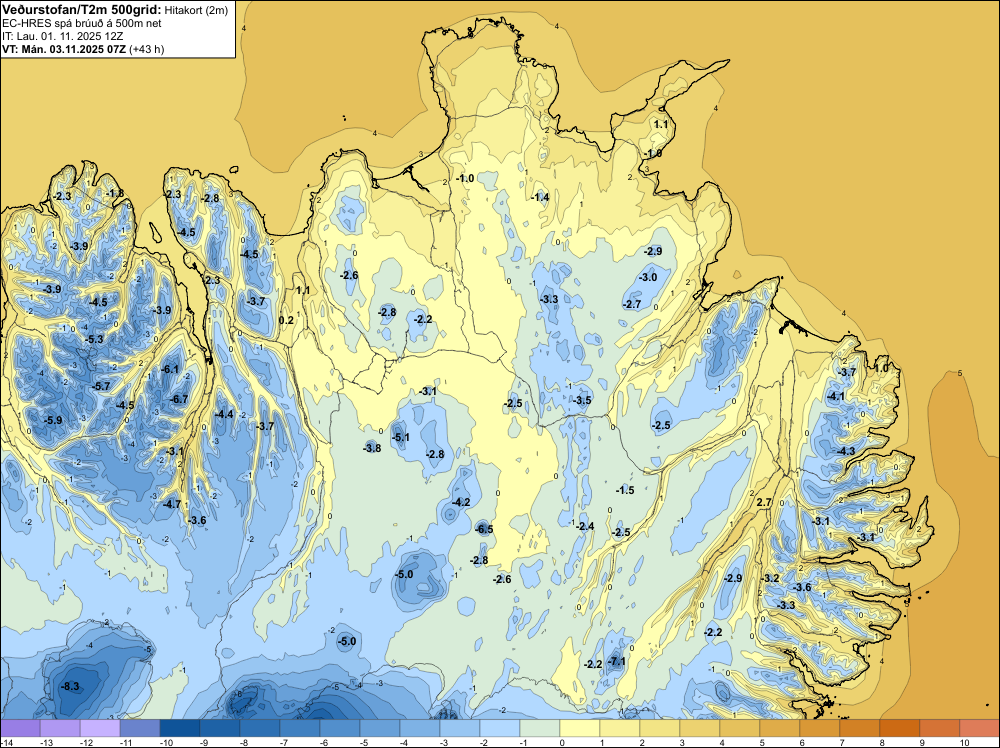1000x748 pixels.
Task: Click the legend scale label '-11'
Action: coord(126,742)
